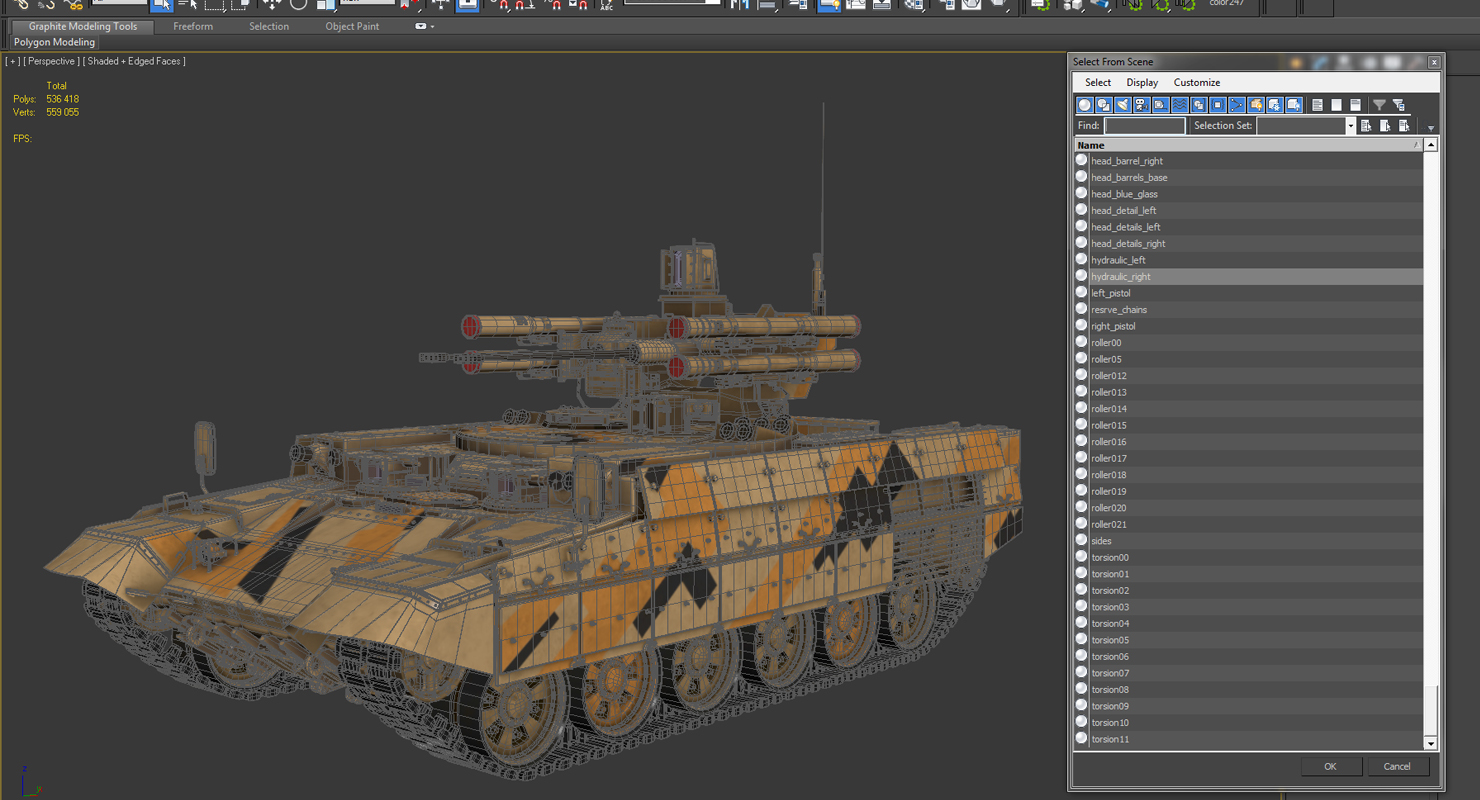Open the [+] viewport general menu
1480x800 pixels.
[12, 61]
